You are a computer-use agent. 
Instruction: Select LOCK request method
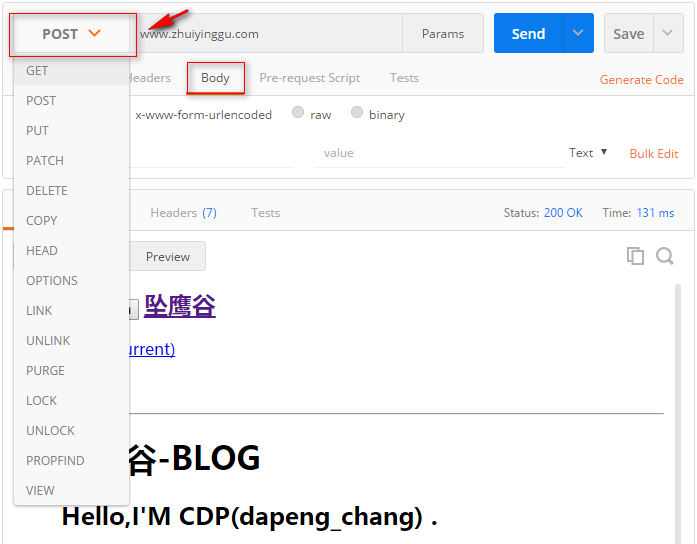71,400
